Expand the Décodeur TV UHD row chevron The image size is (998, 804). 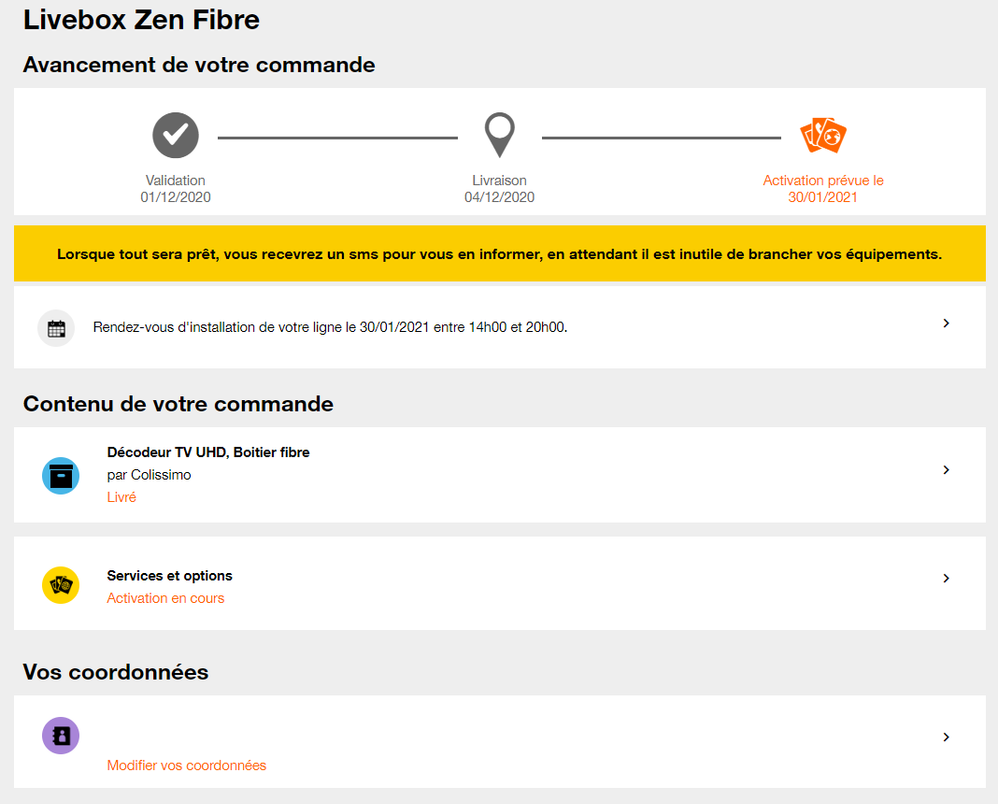946,469
